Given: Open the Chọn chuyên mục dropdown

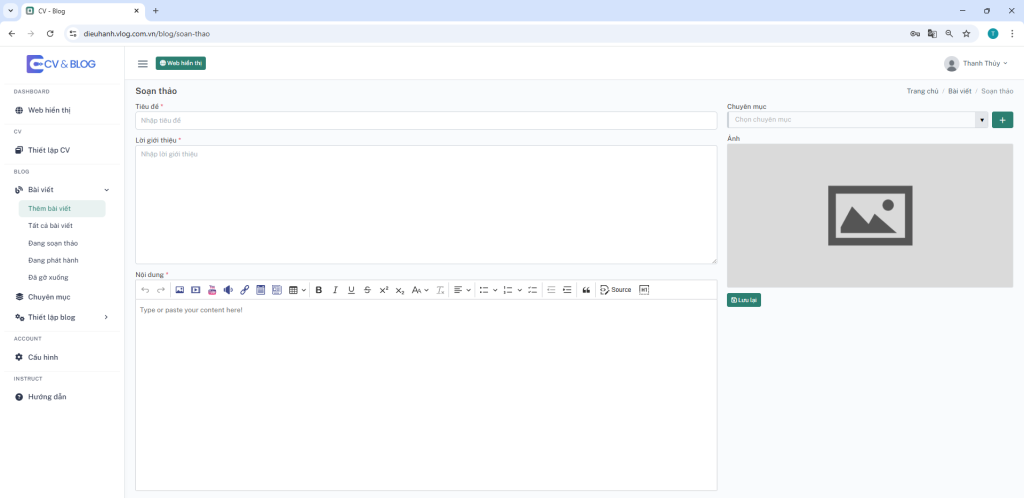Looking at the screenshot, I should 857,119.
